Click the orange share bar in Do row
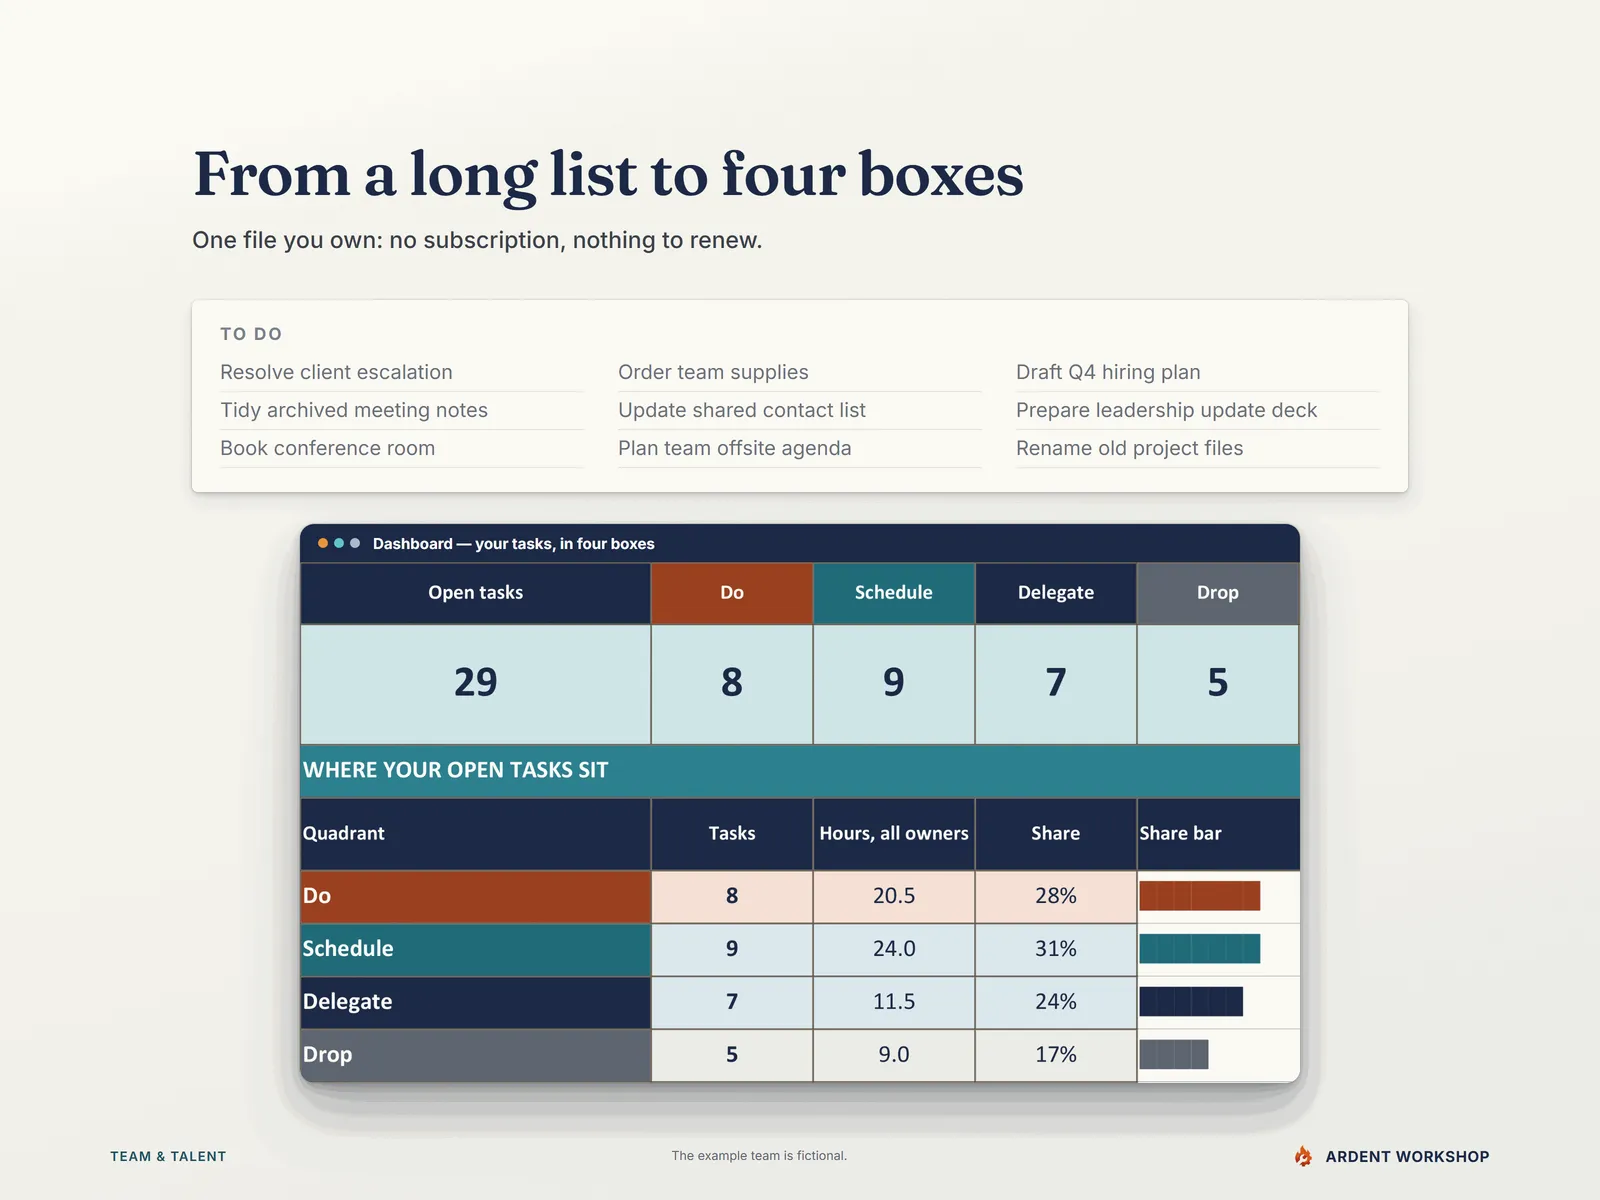The height and width of the screenshot is (1200, 1600). (x=1199, y=896)
